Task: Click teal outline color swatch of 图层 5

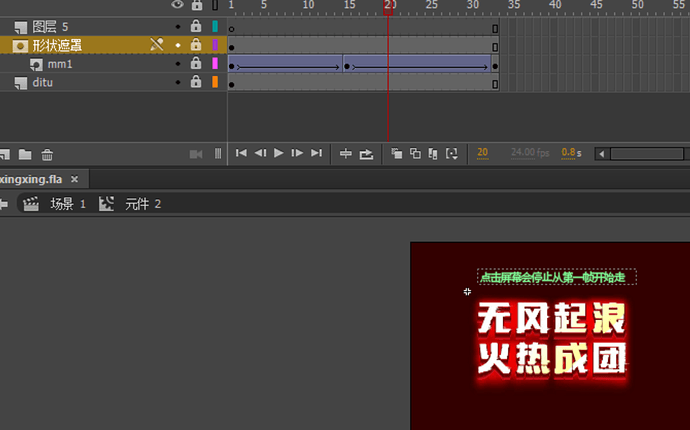Action: [215, 26]
